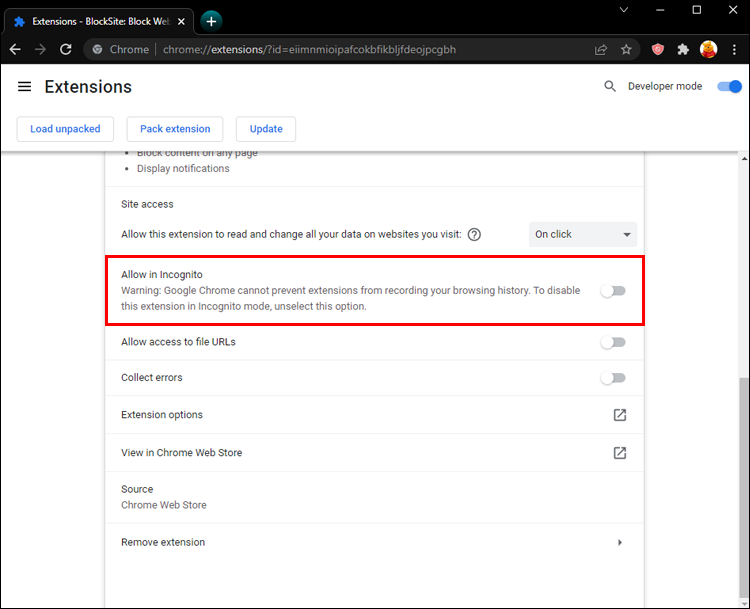Viewport: 750px width, 609px height.
Task: Click the Remove extension label
Action: pyautogui.click(x=163, y=542)
